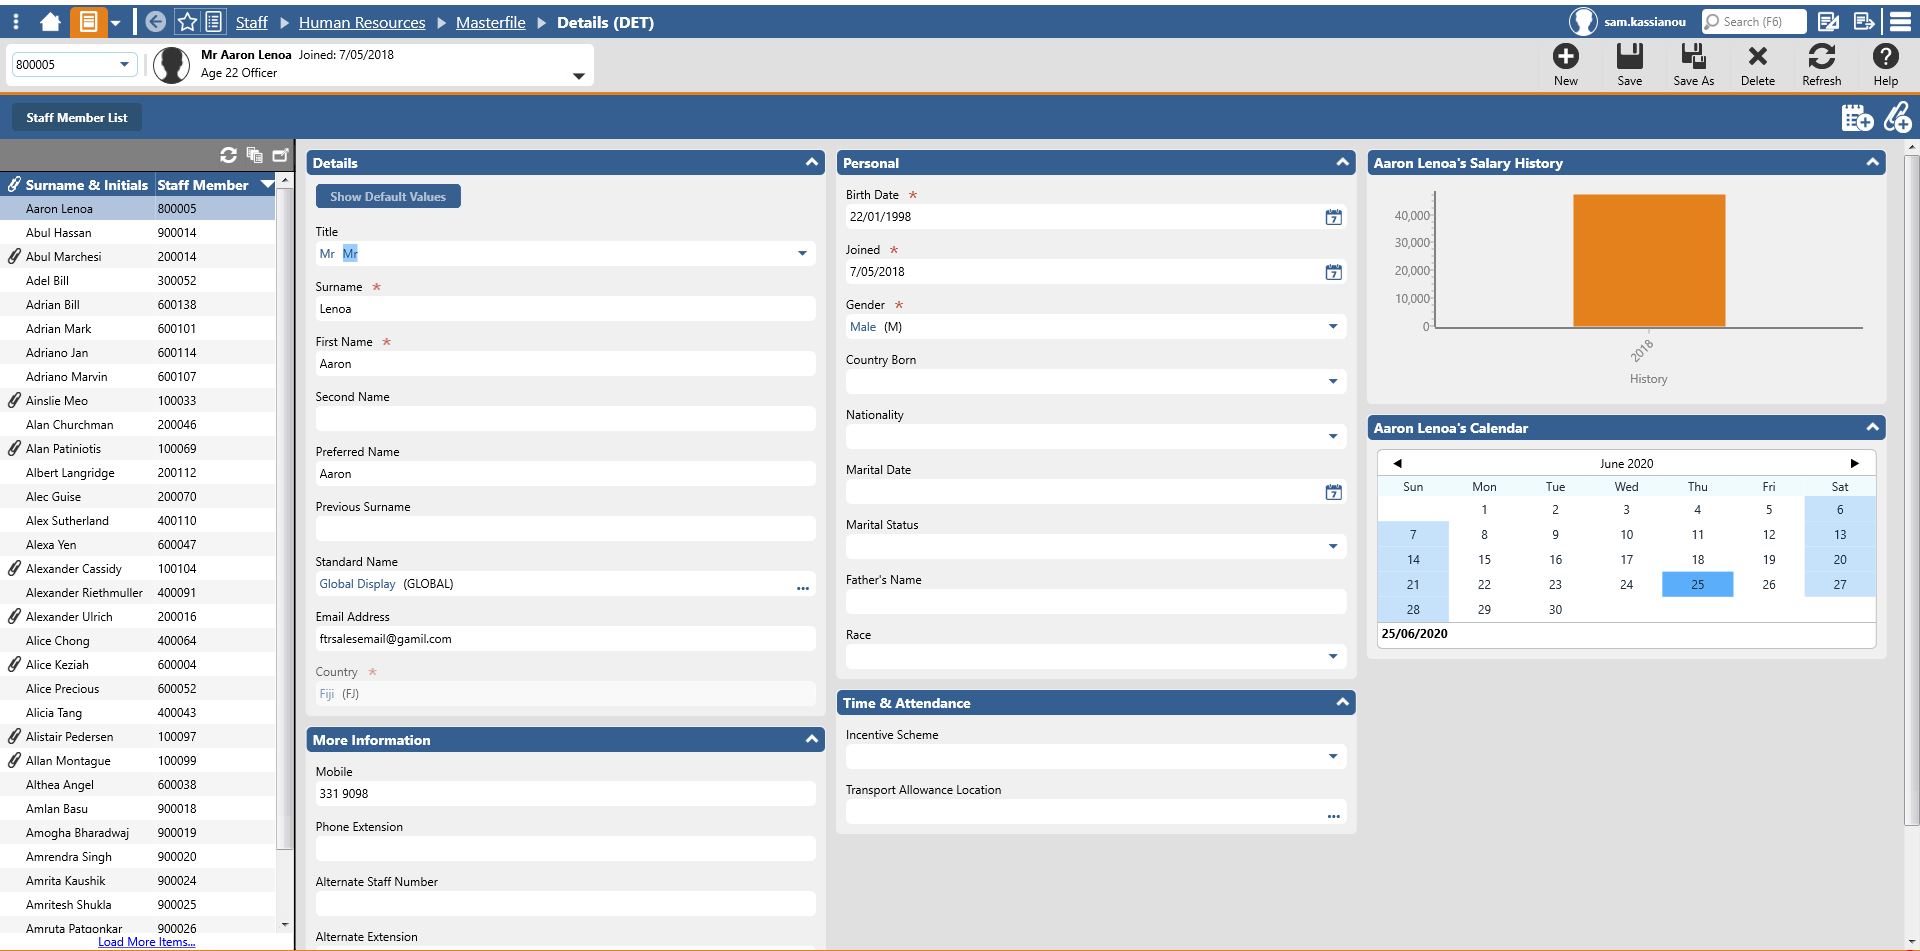Expand the Title dropdown
The height and width of the screenshot is (951, 1920).
802,254
